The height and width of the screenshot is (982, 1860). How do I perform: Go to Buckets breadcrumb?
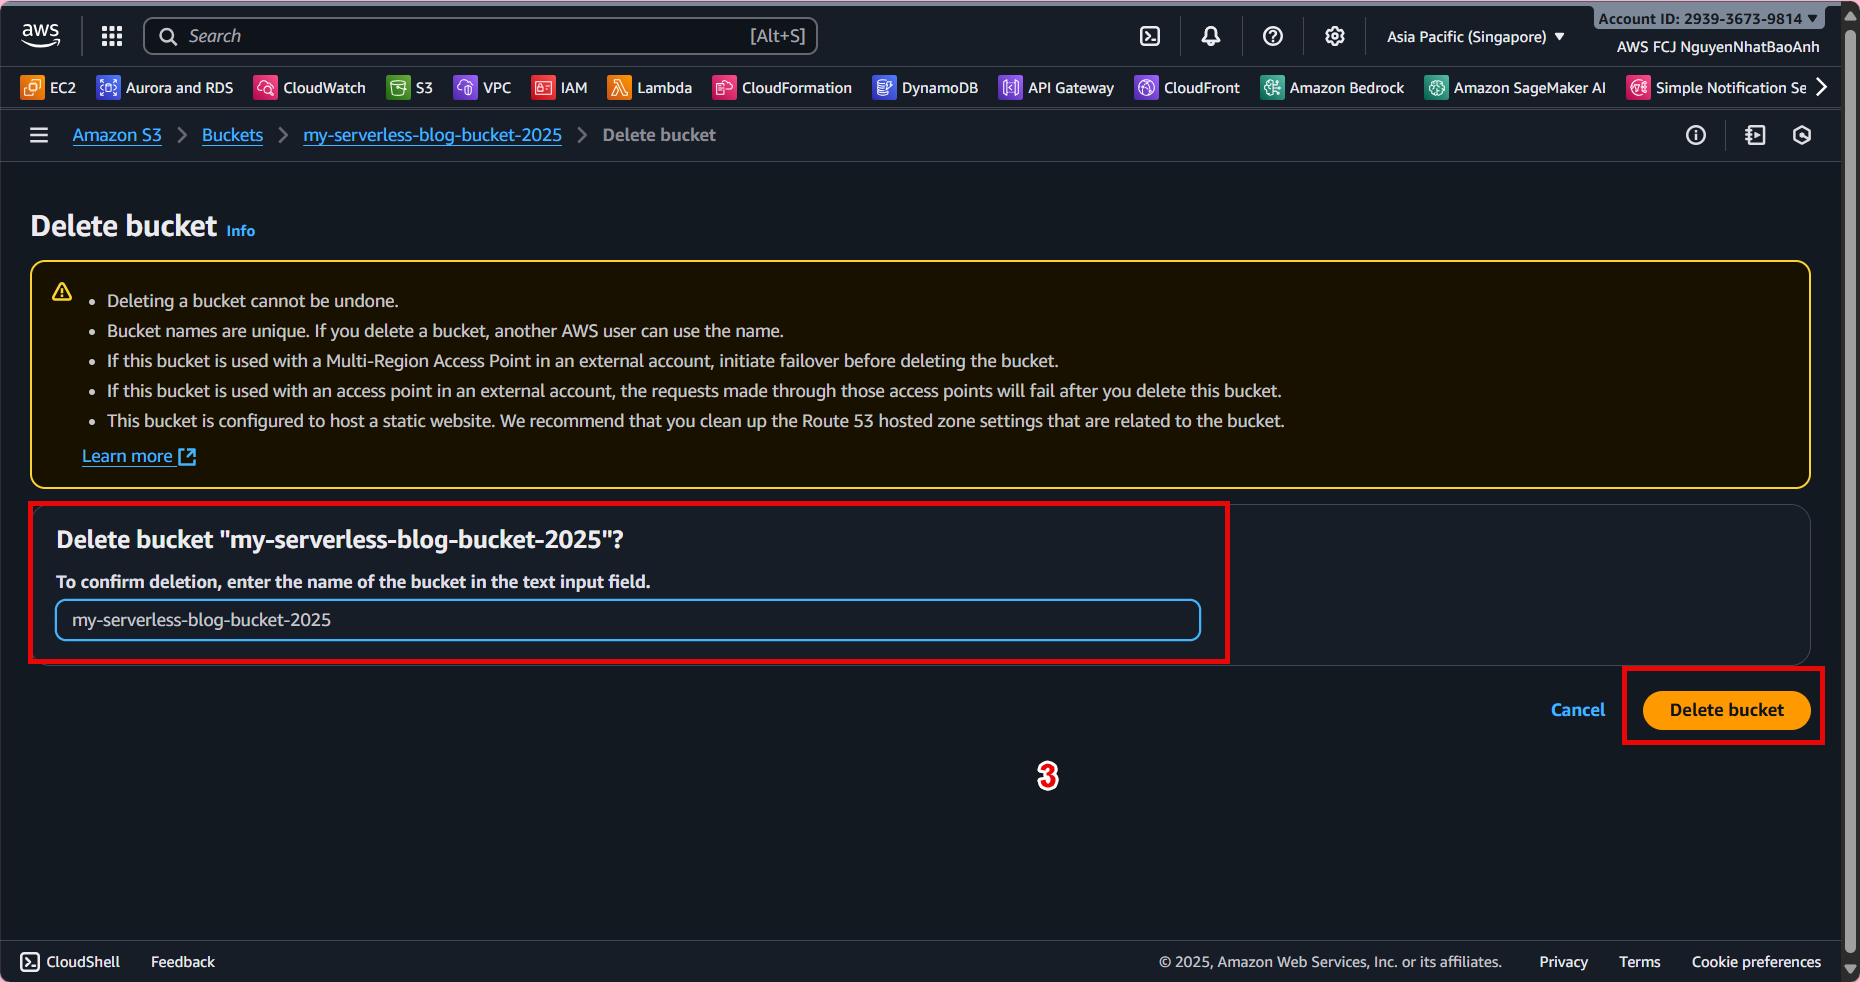point(232,135)
